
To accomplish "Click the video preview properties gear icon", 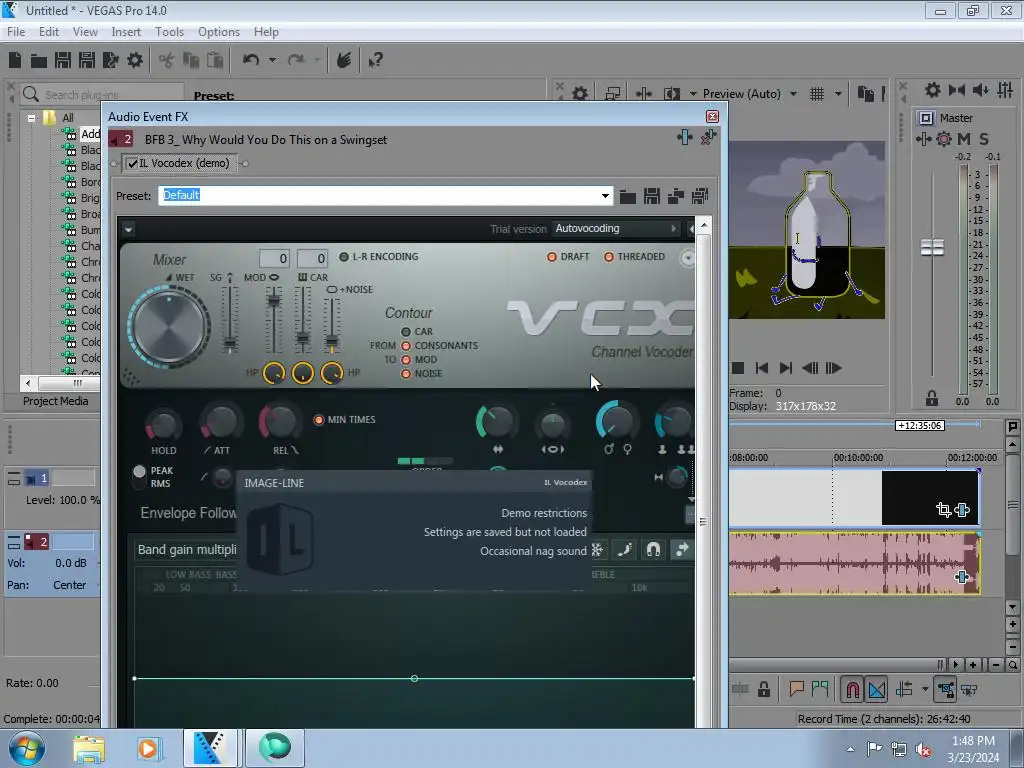I will pos(579,94).
